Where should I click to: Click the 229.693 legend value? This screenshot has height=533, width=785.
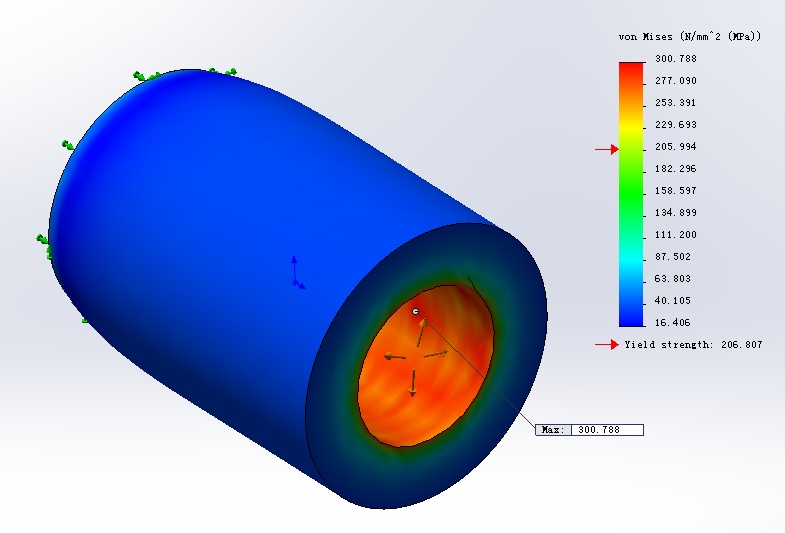(676, 125)
